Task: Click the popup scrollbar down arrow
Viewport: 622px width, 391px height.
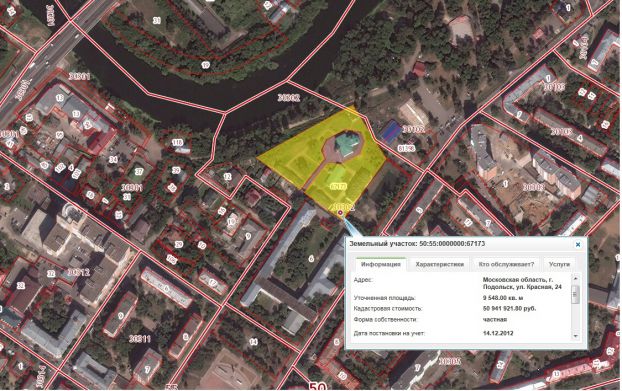Action: click(576, 336)
